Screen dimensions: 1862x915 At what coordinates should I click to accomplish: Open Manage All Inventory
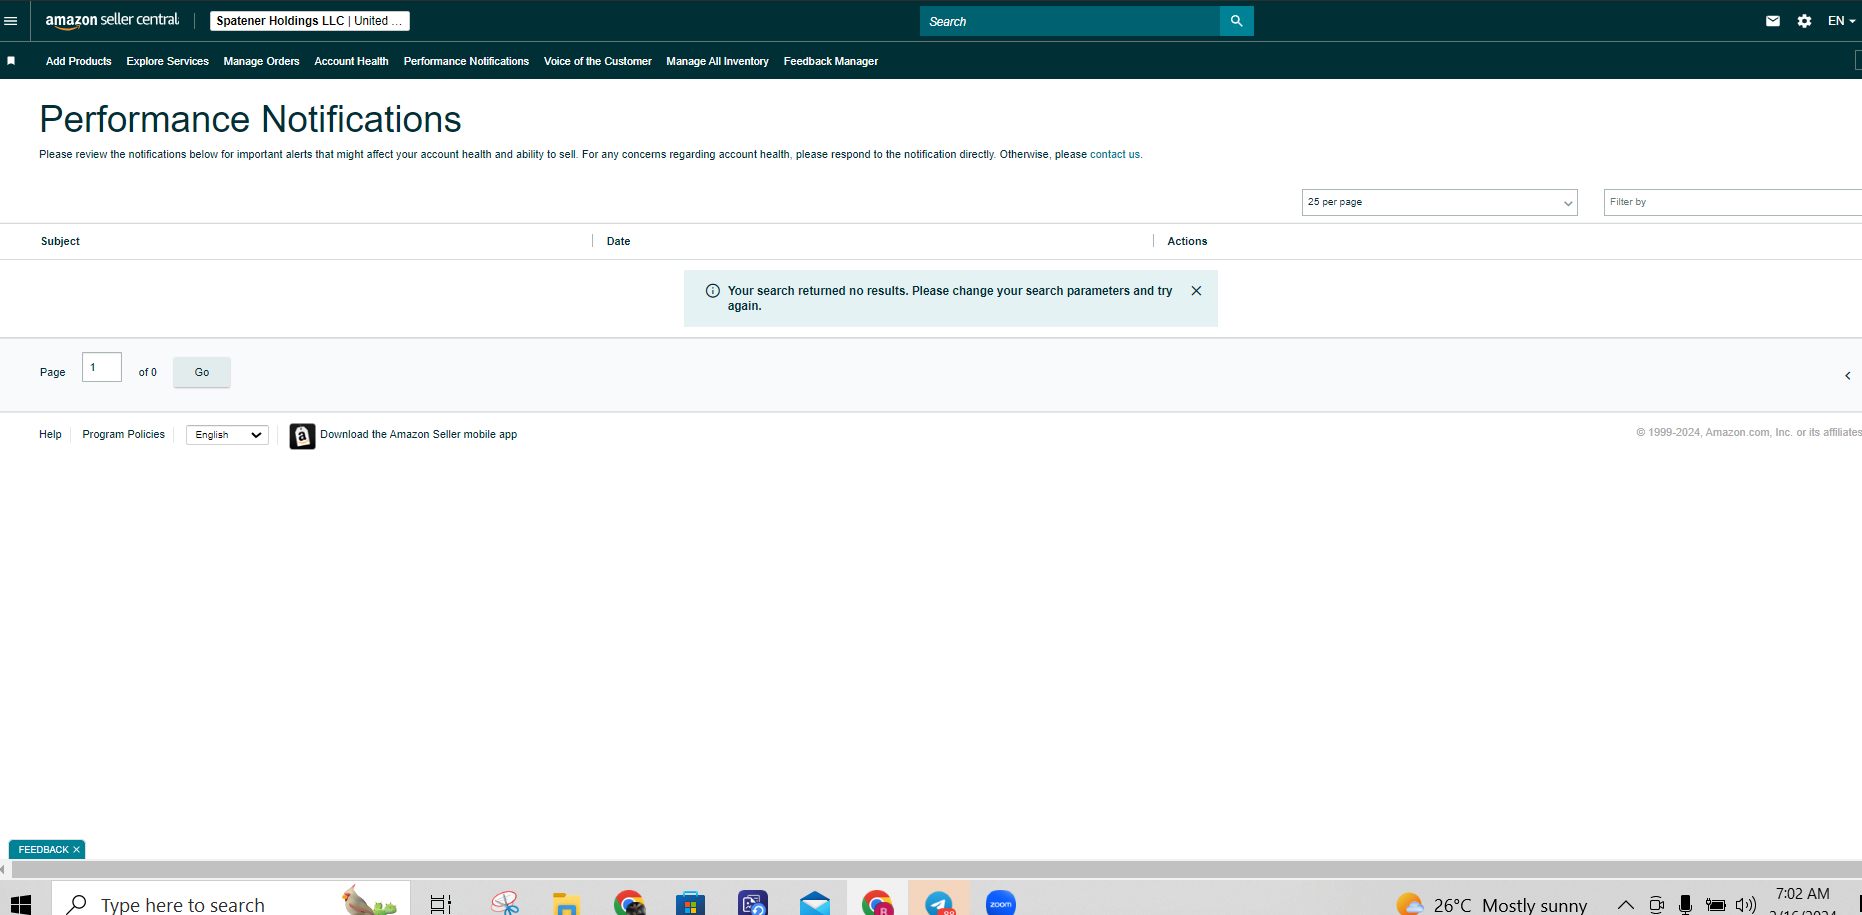coord(717,61)
